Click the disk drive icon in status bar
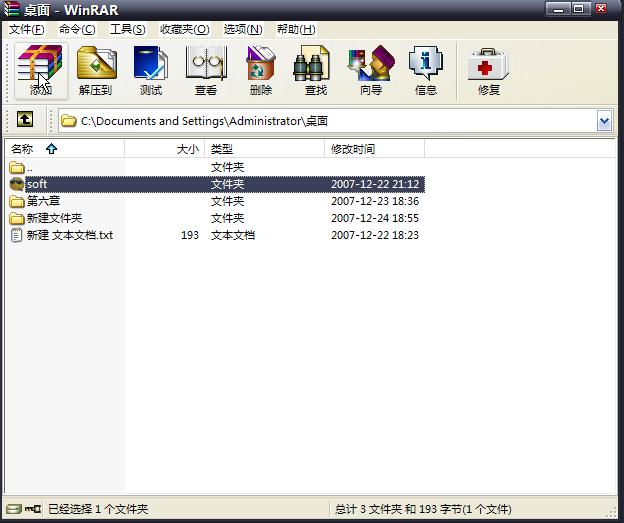This screenshot has width=624, height=523. [14, 509]
